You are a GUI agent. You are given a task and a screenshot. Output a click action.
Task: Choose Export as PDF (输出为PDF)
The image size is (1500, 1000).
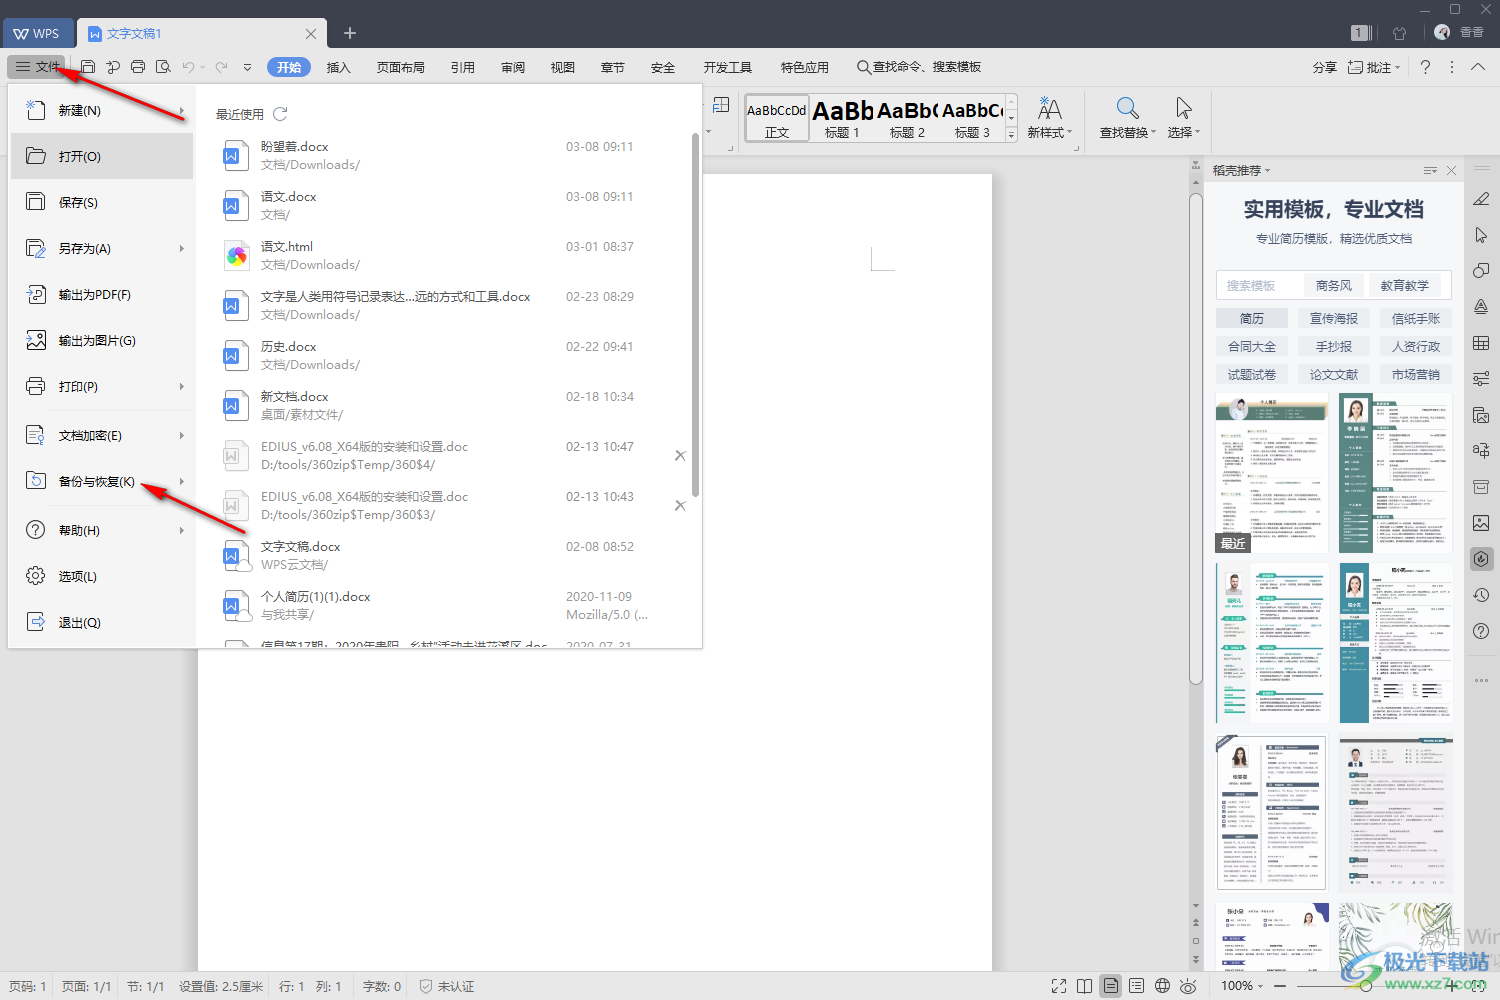coord(102,294)
